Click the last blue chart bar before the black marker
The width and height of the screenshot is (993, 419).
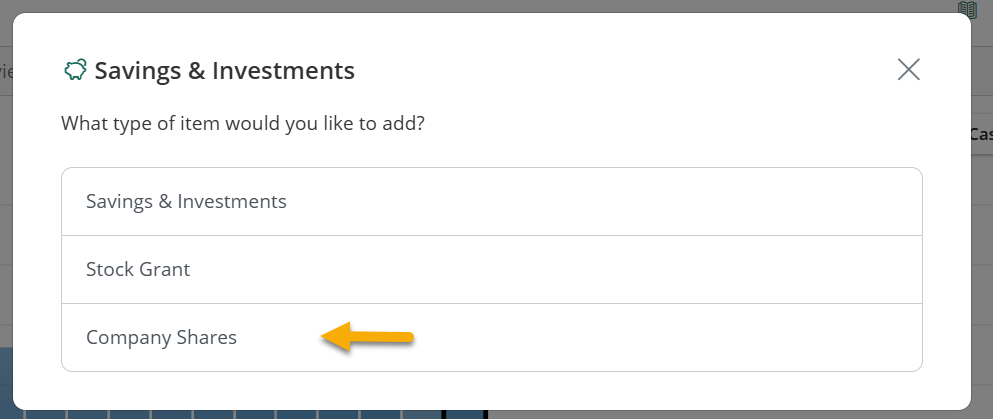click(421, 413)
